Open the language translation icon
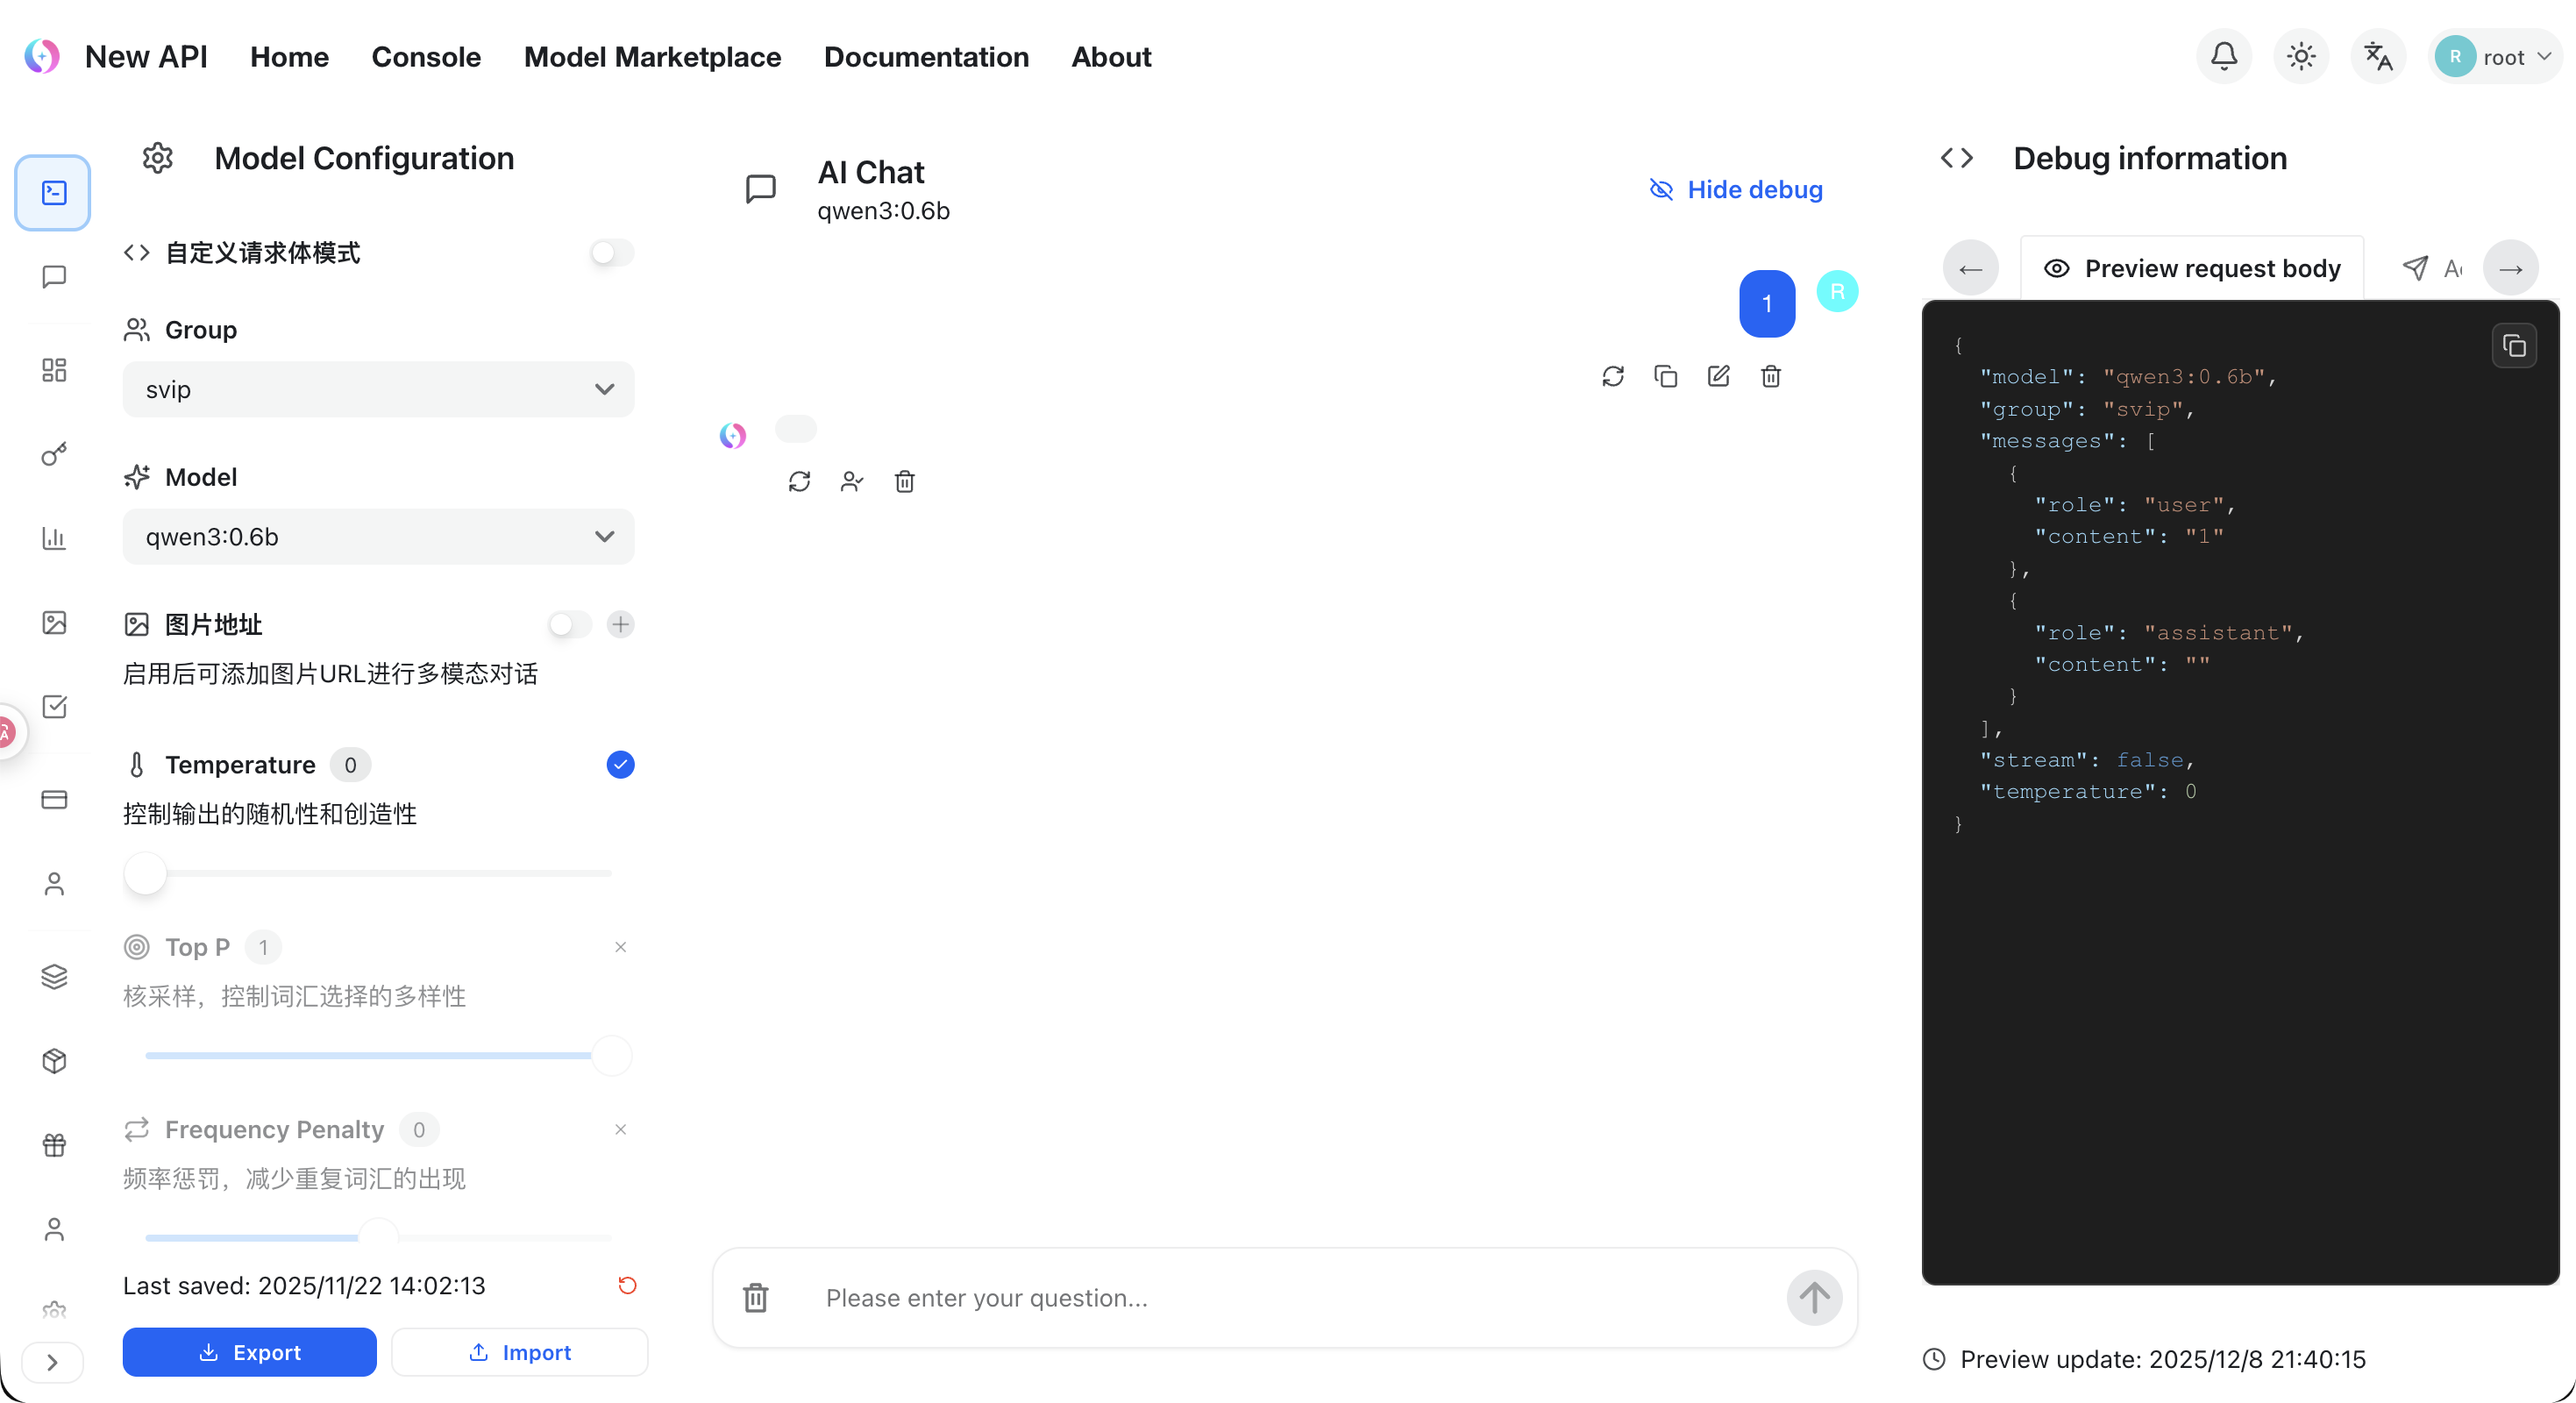The height and width of the screenshot is (1403, 2576). pos(2378,56)
